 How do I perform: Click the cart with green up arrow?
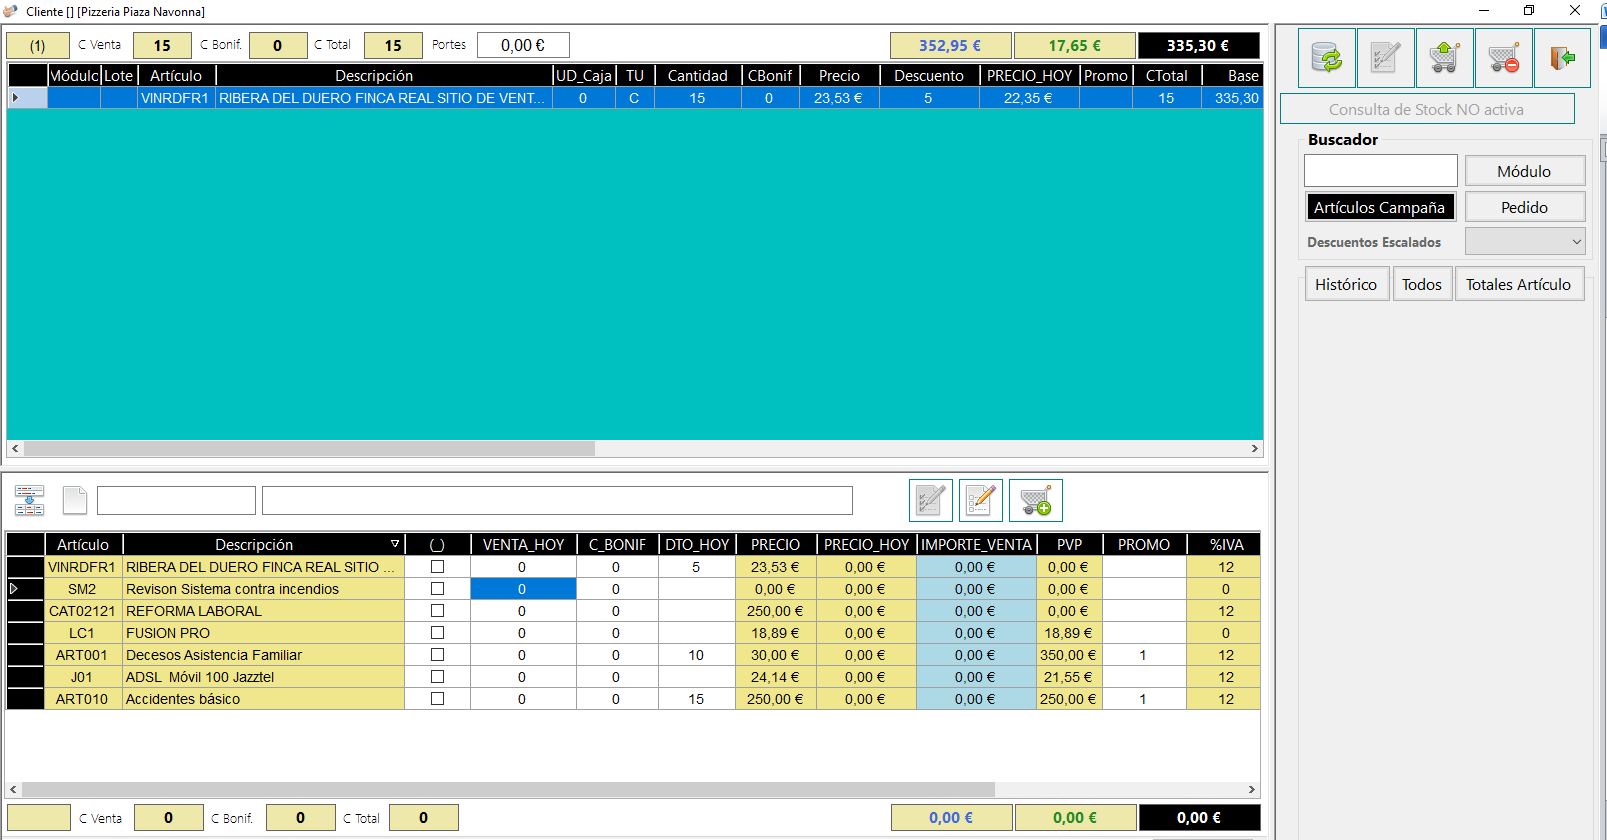pyautogui.click(x=1444, y=58)
